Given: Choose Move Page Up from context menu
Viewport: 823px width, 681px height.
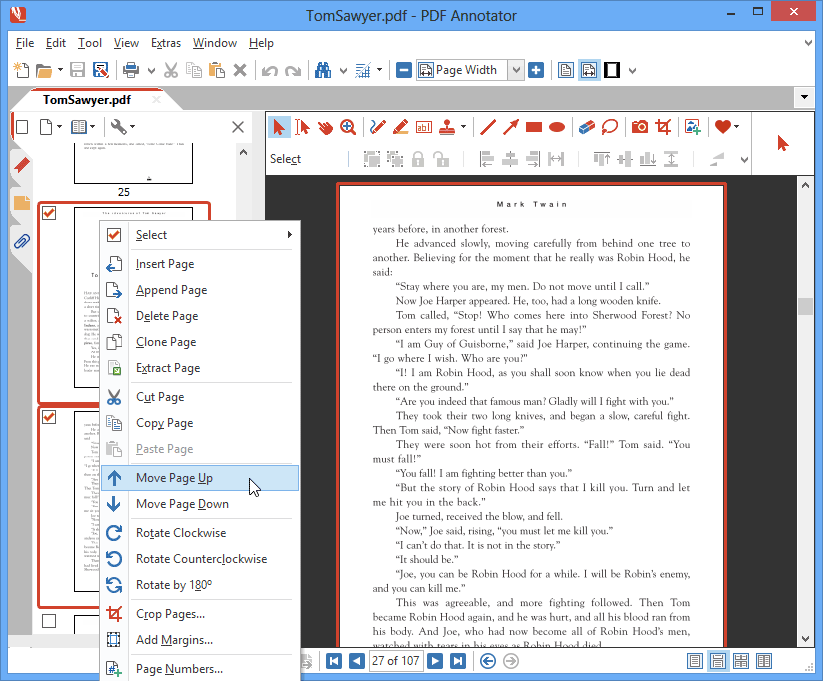Looking at the screenshot, I should 200,478.
